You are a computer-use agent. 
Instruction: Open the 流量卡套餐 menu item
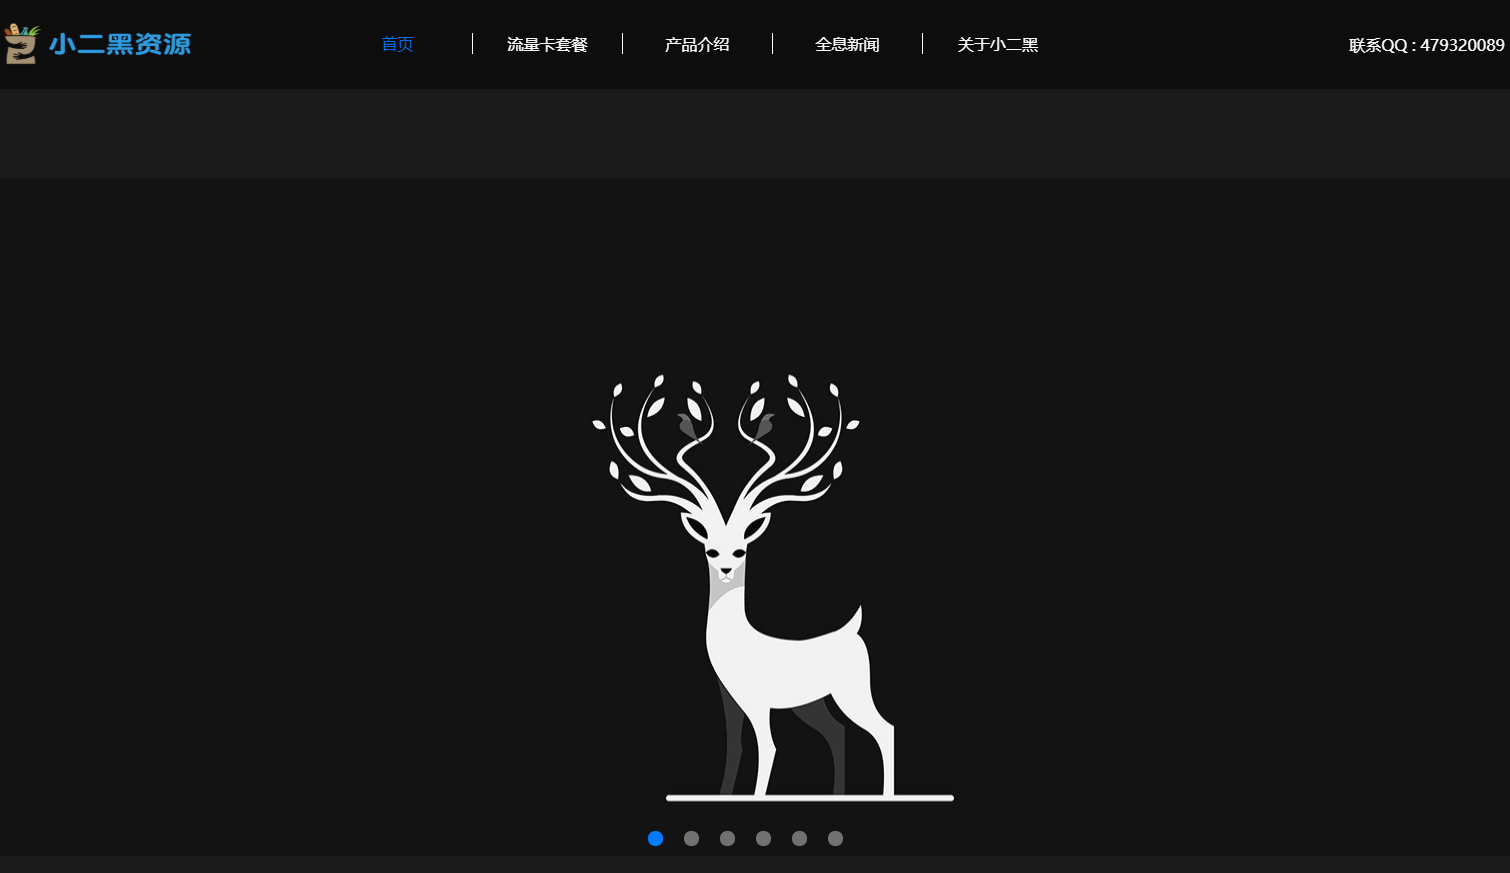tap(547, 44)
